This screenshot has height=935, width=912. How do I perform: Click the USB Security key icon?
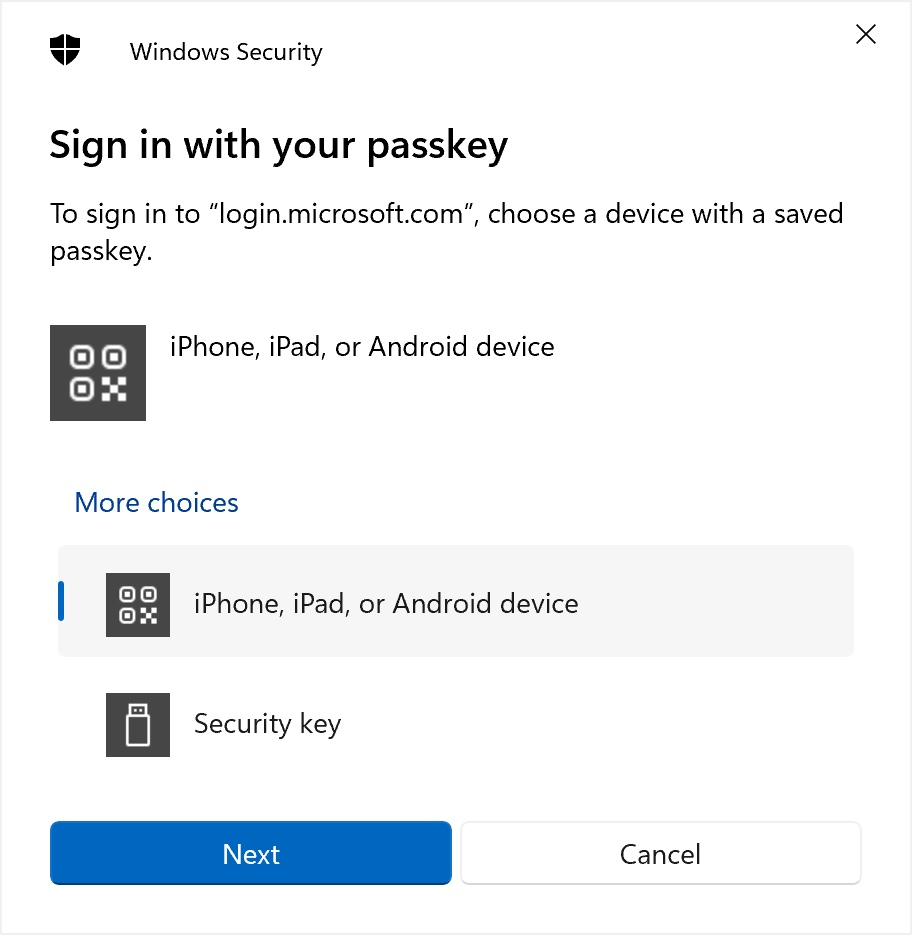pos(138,724)
